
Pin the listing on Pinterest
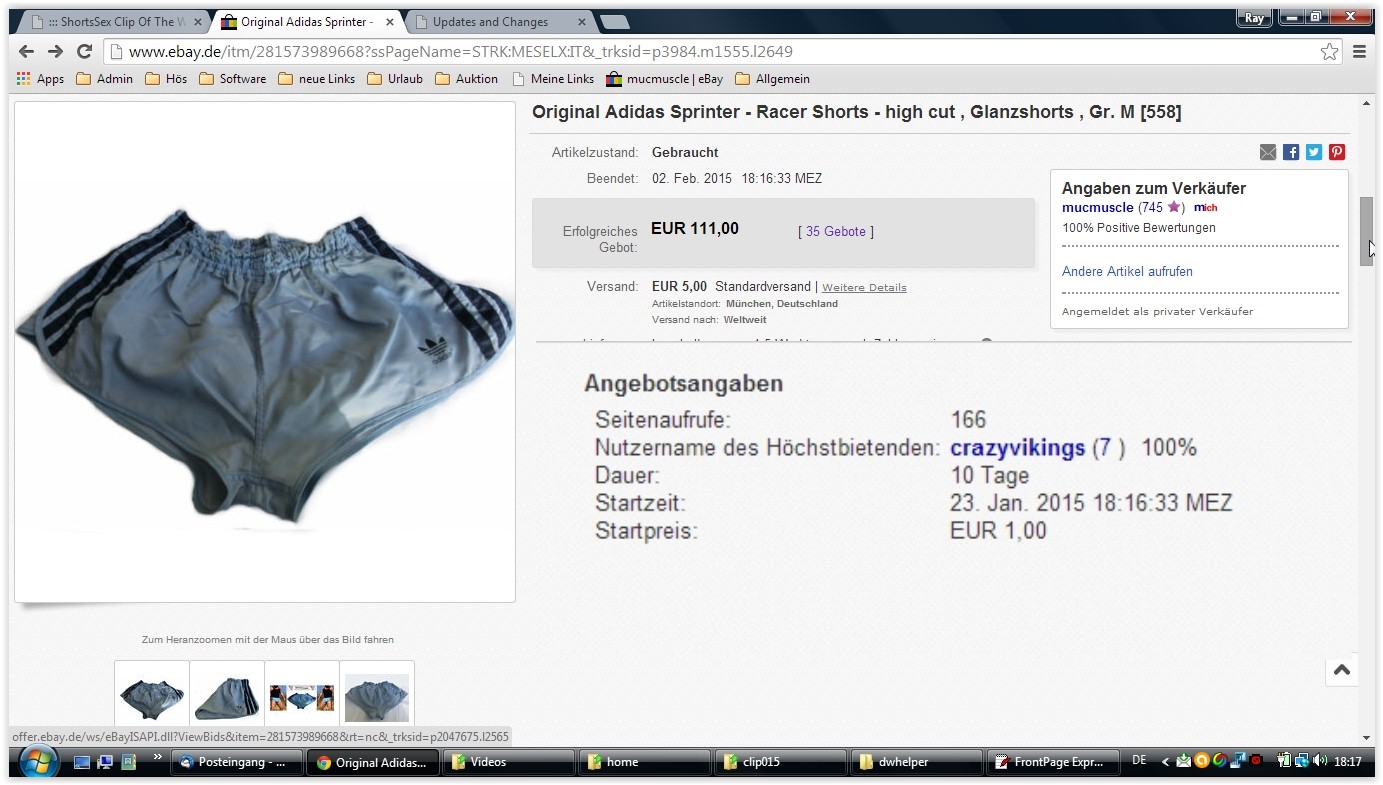(1337, 152)
